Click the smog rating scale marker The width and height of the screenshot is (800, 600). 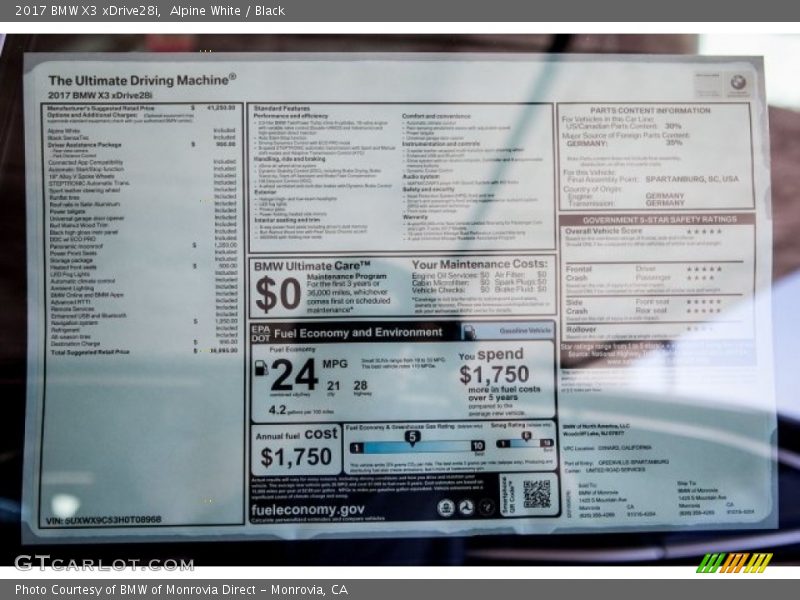pos(526,436)
